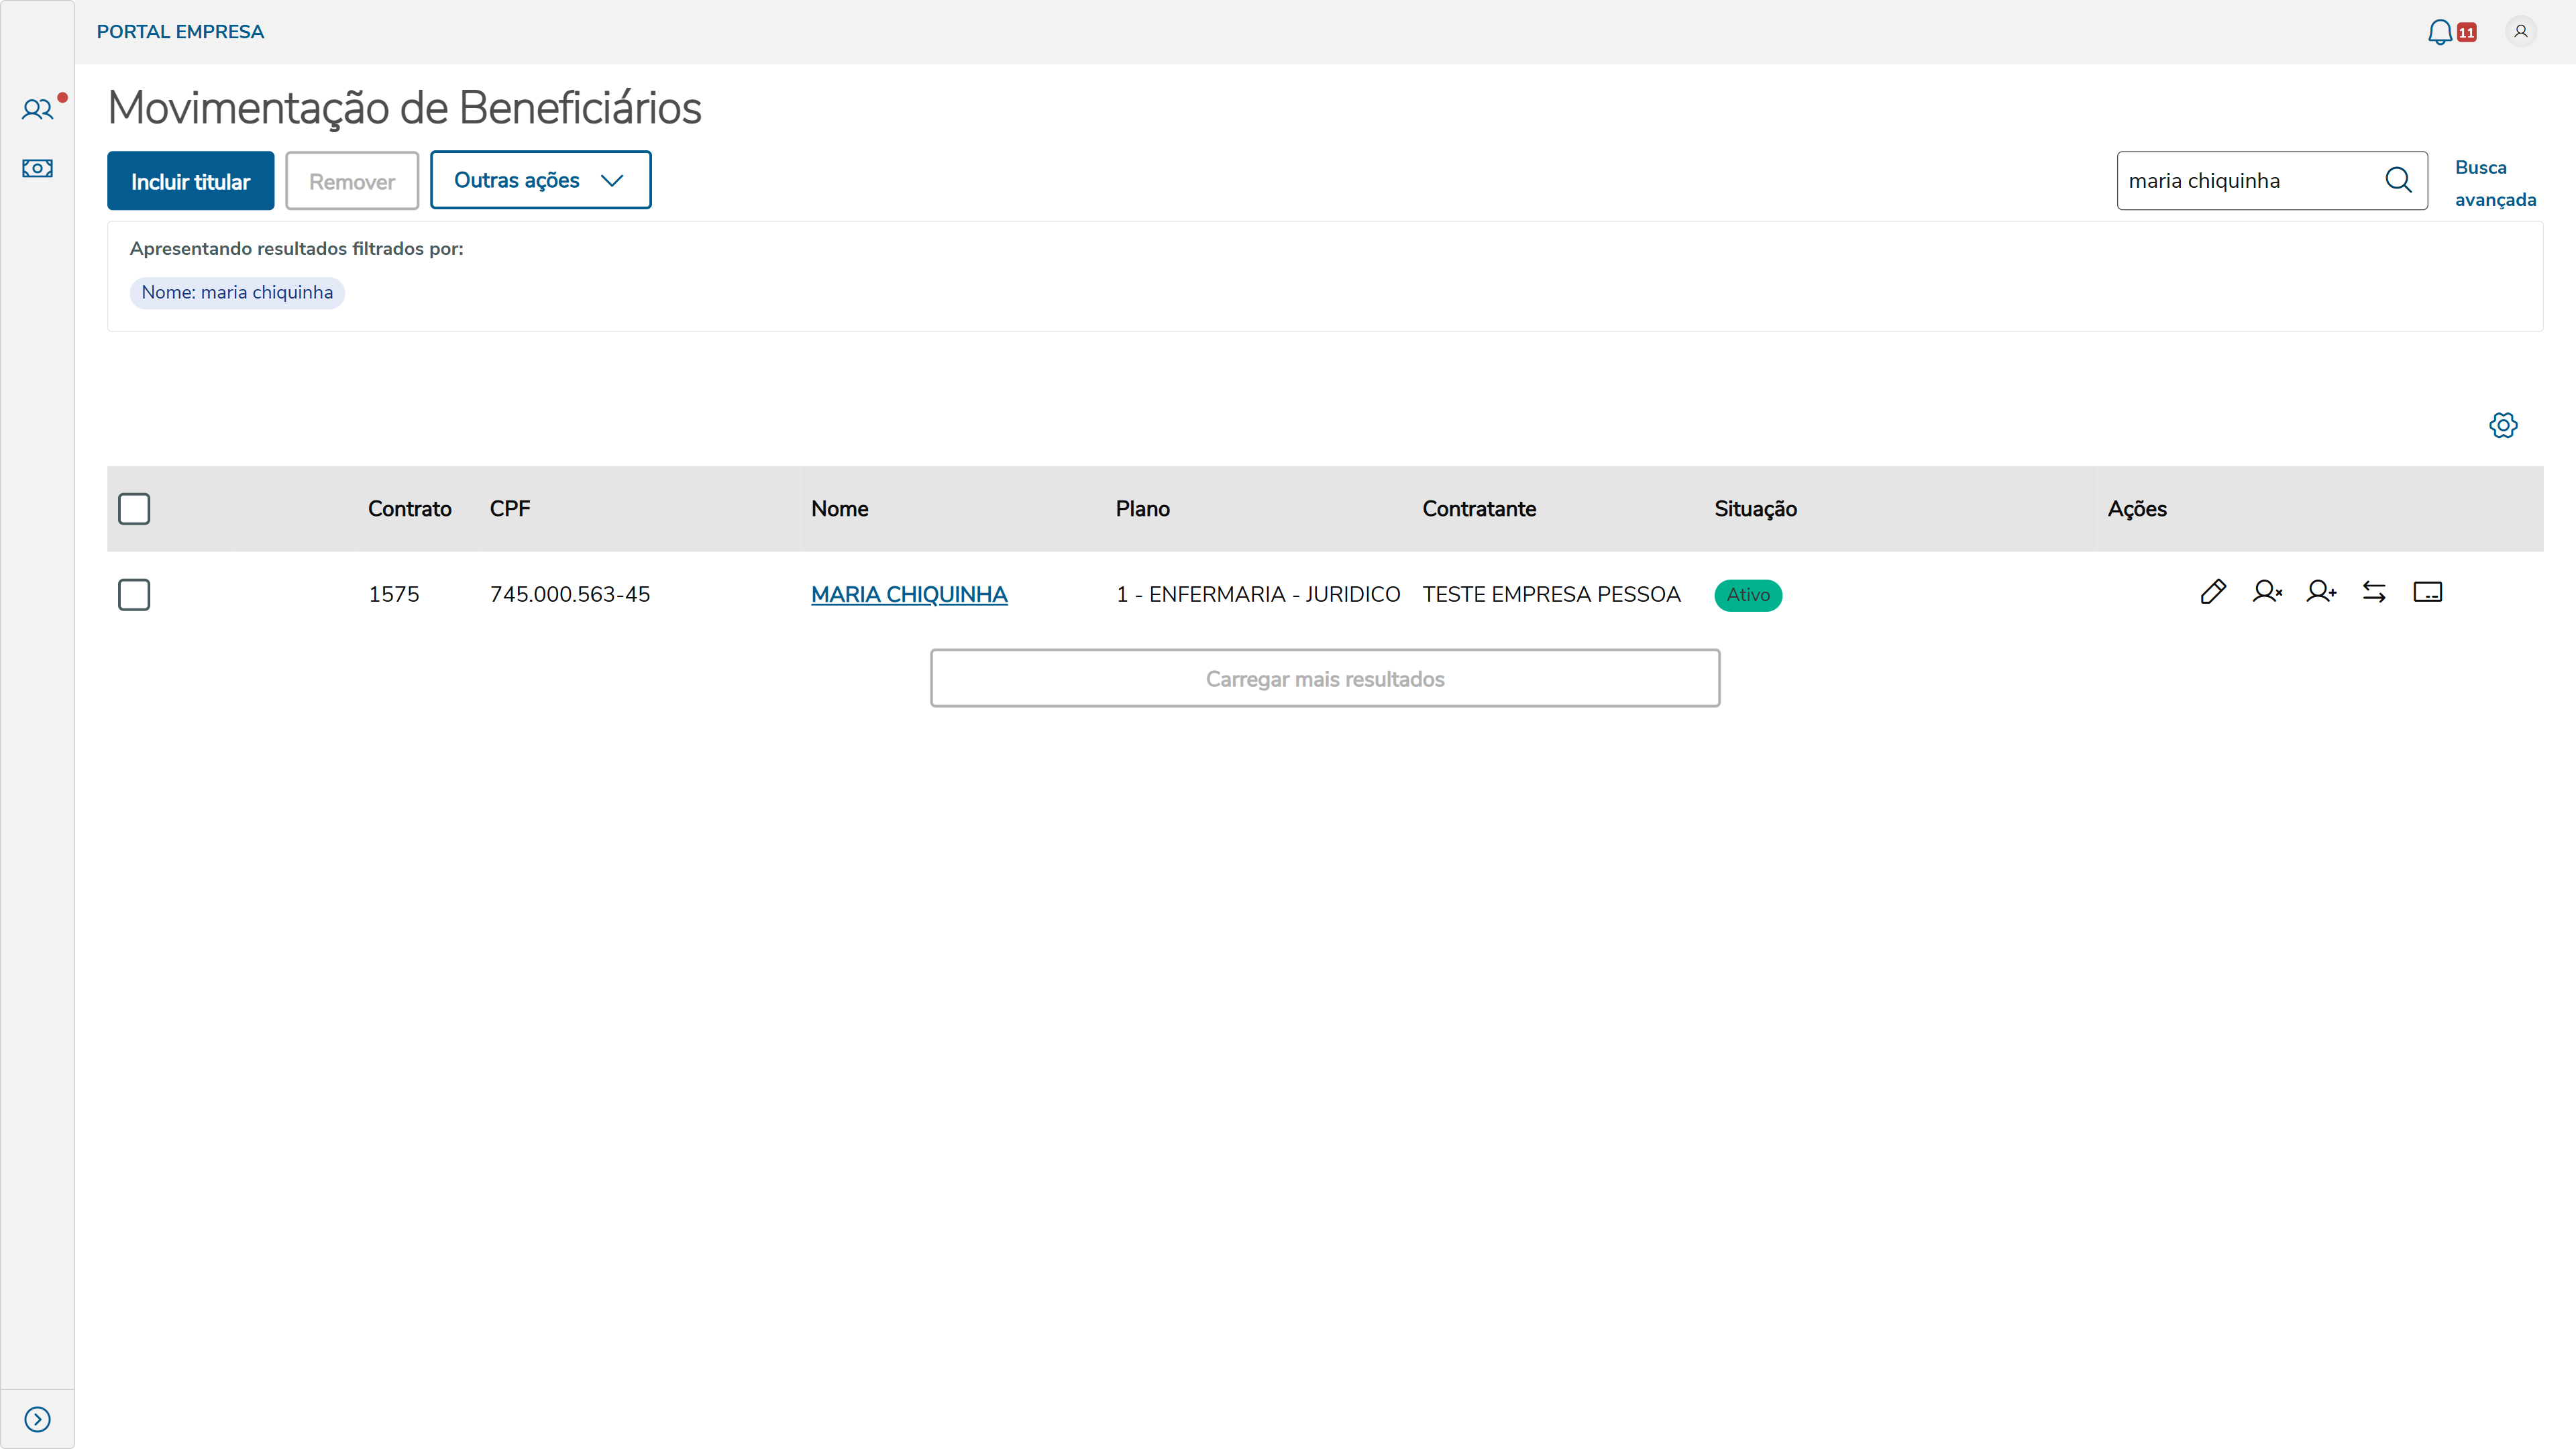Open Busca avançada link

(2494, 183)
